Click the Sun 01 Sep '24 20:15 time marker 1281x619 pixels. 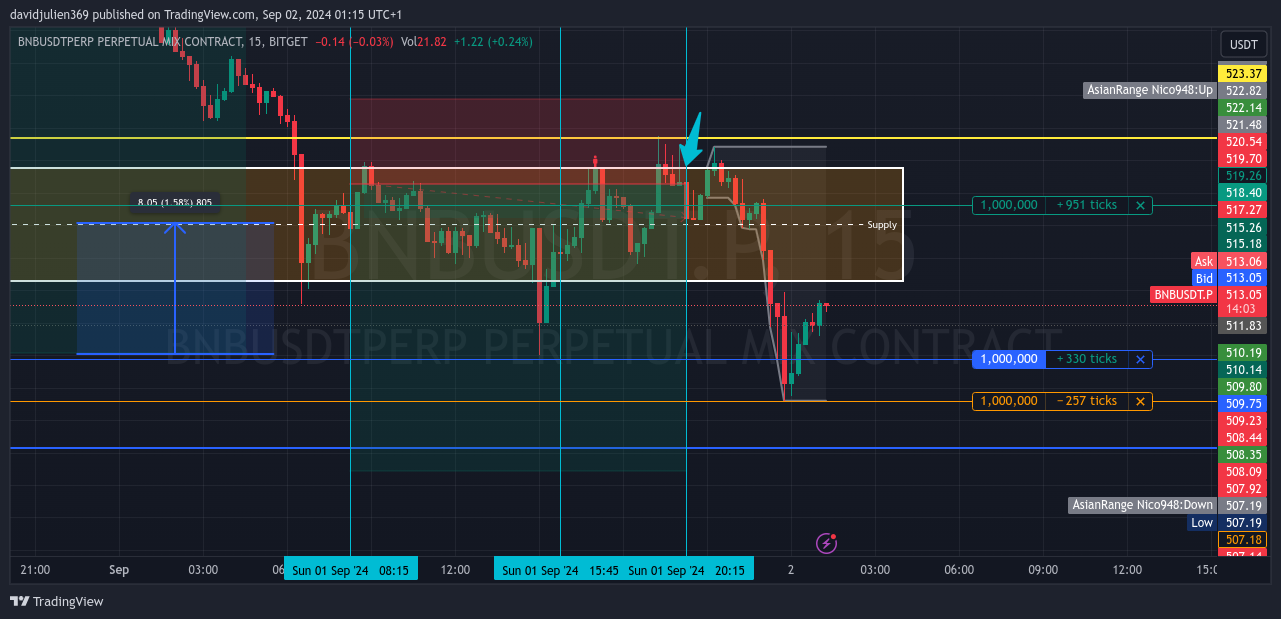[x=688, y=570]
